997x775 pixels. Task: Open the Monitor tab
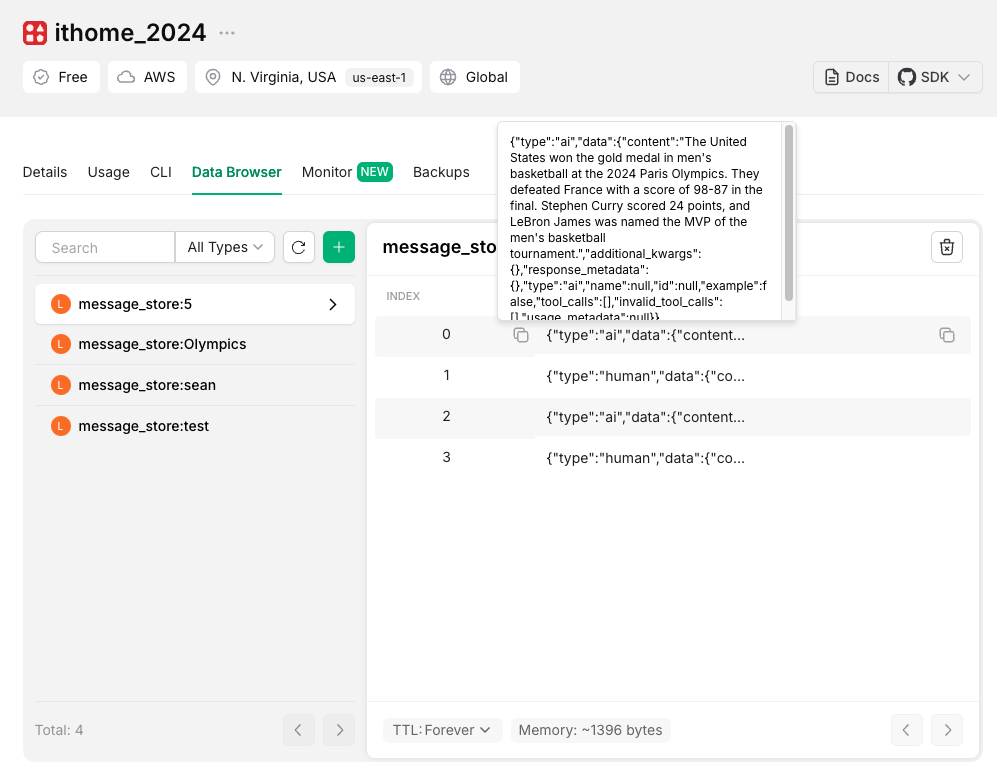click(327, 172)
